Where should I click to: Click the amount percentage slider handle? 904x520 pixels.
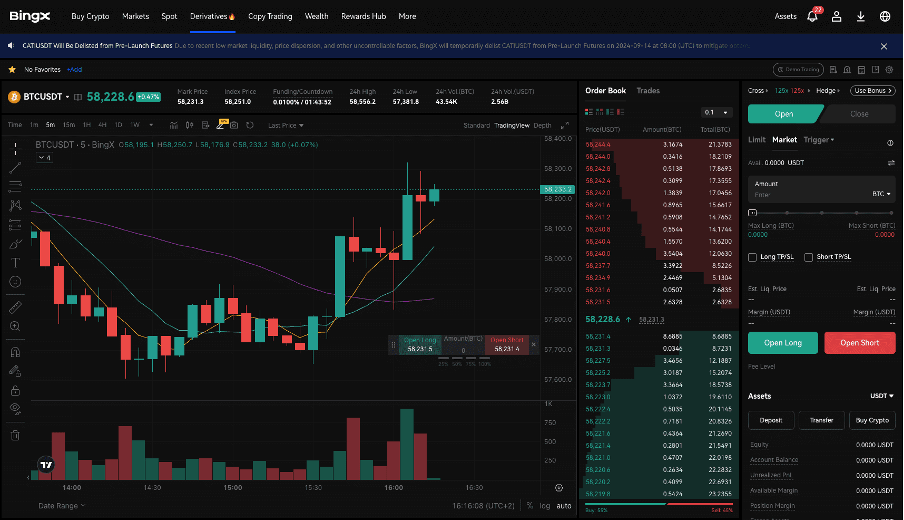point(752,213)
